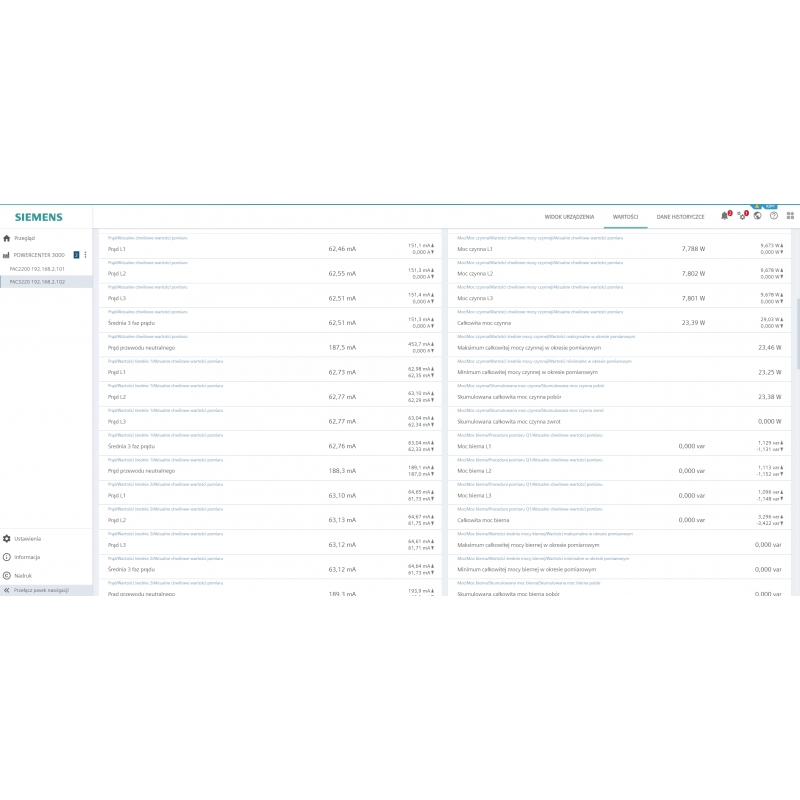Click the Siemens logo
The width and height of the screenshot is (800, 800).
[38, 217]
